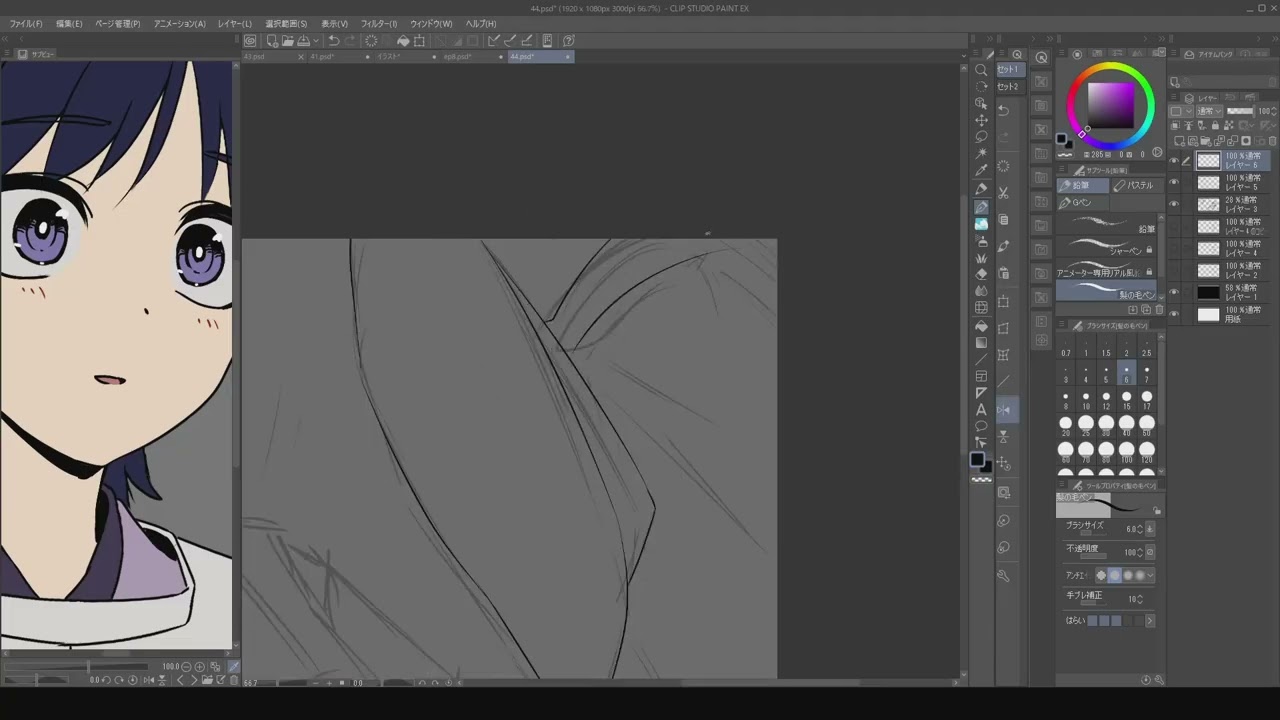Toggle opacity pen pressure button

click(x=1150, y=552)
